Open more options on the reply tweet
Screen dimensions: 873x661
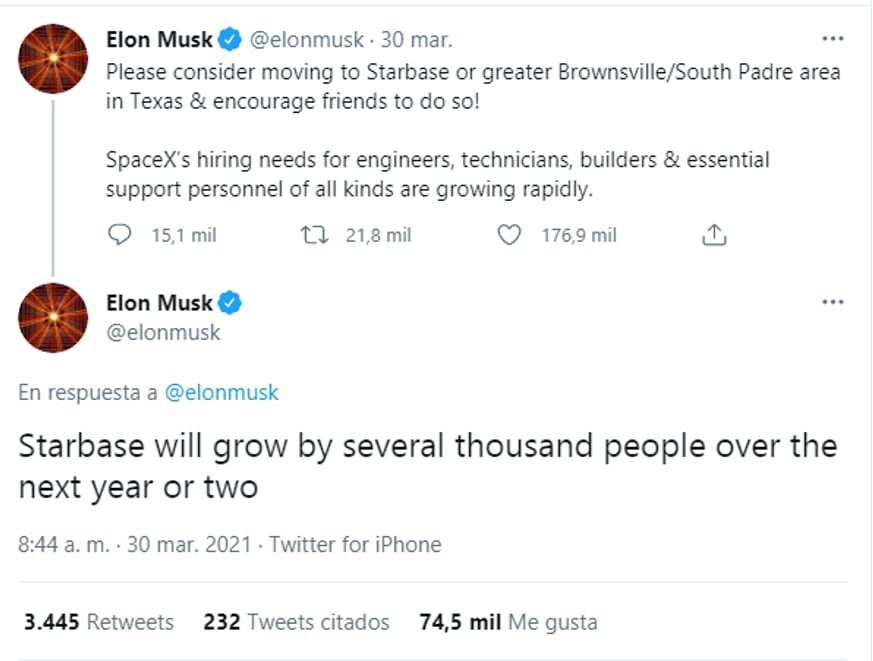tap(832, 301)
